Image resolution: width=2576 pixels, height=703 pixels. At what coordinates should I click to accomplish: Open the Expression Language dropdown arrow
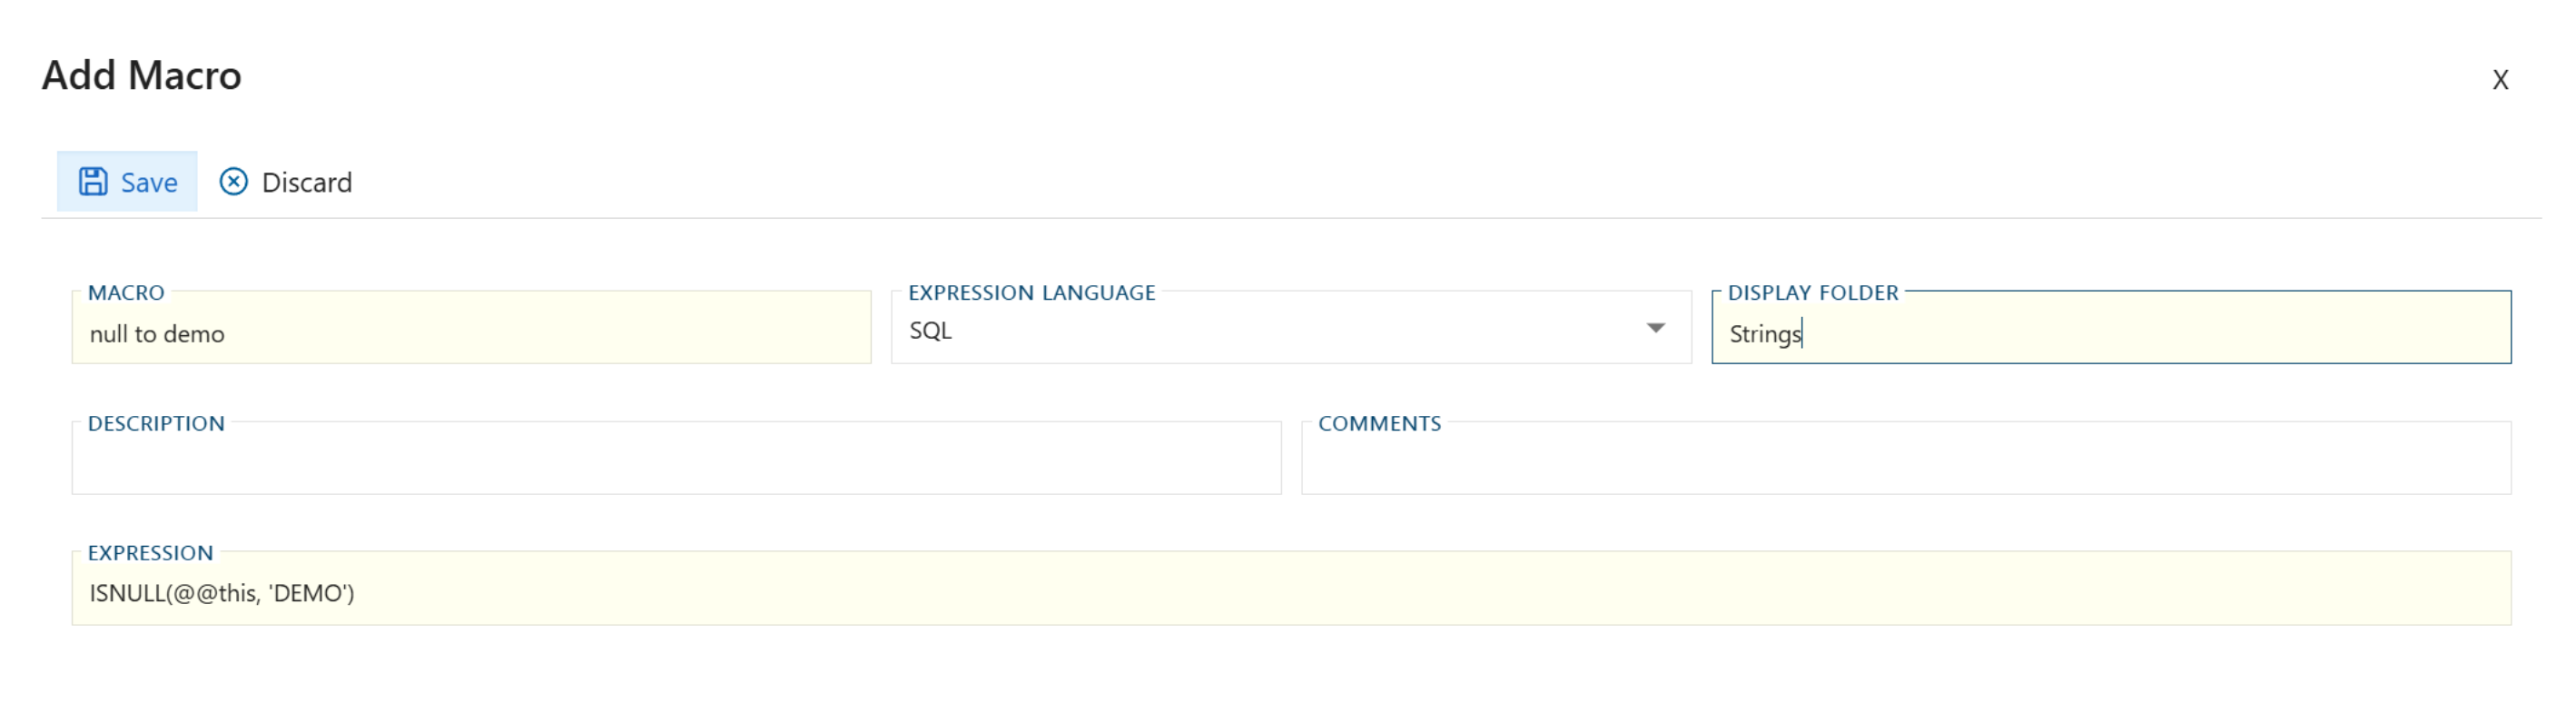[1655, 327]
